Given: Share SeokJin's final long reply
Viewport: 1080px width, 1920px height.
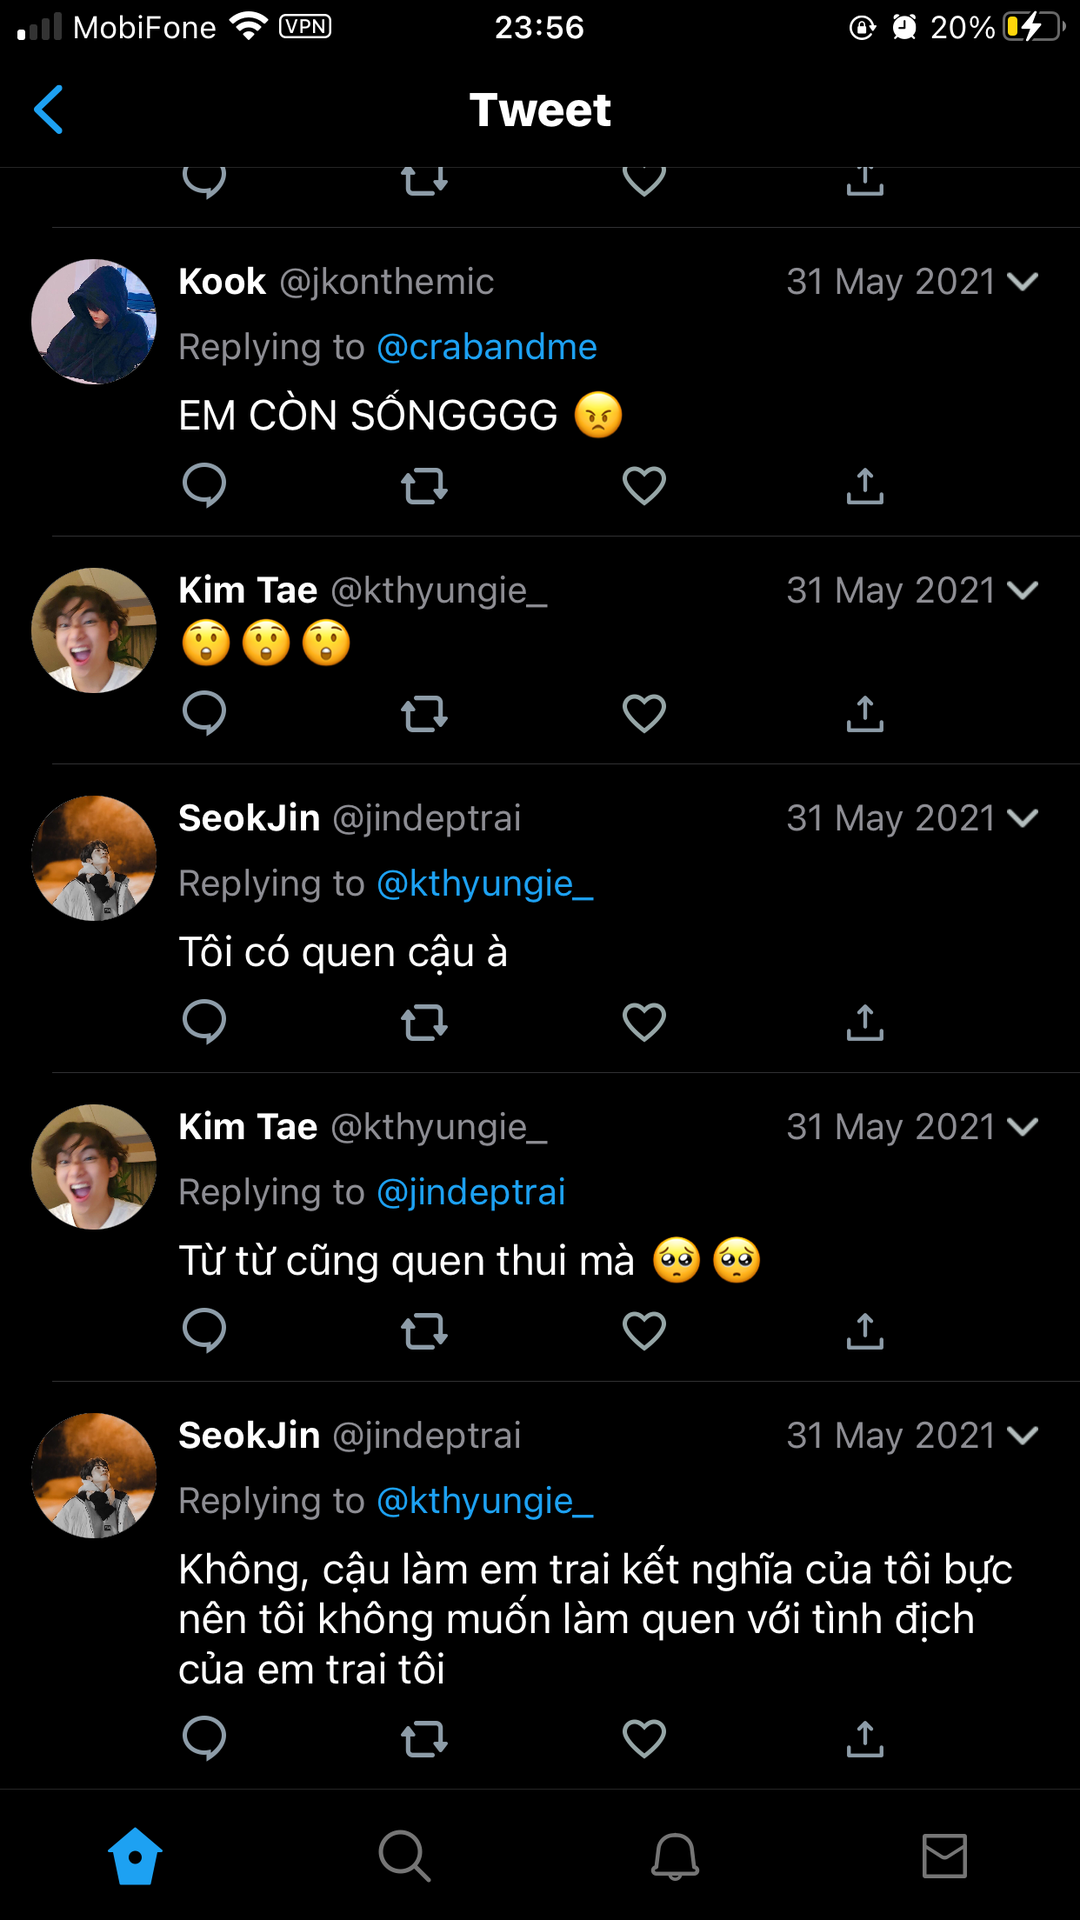Looking at the screenshot, I should tap(865, 1739).
